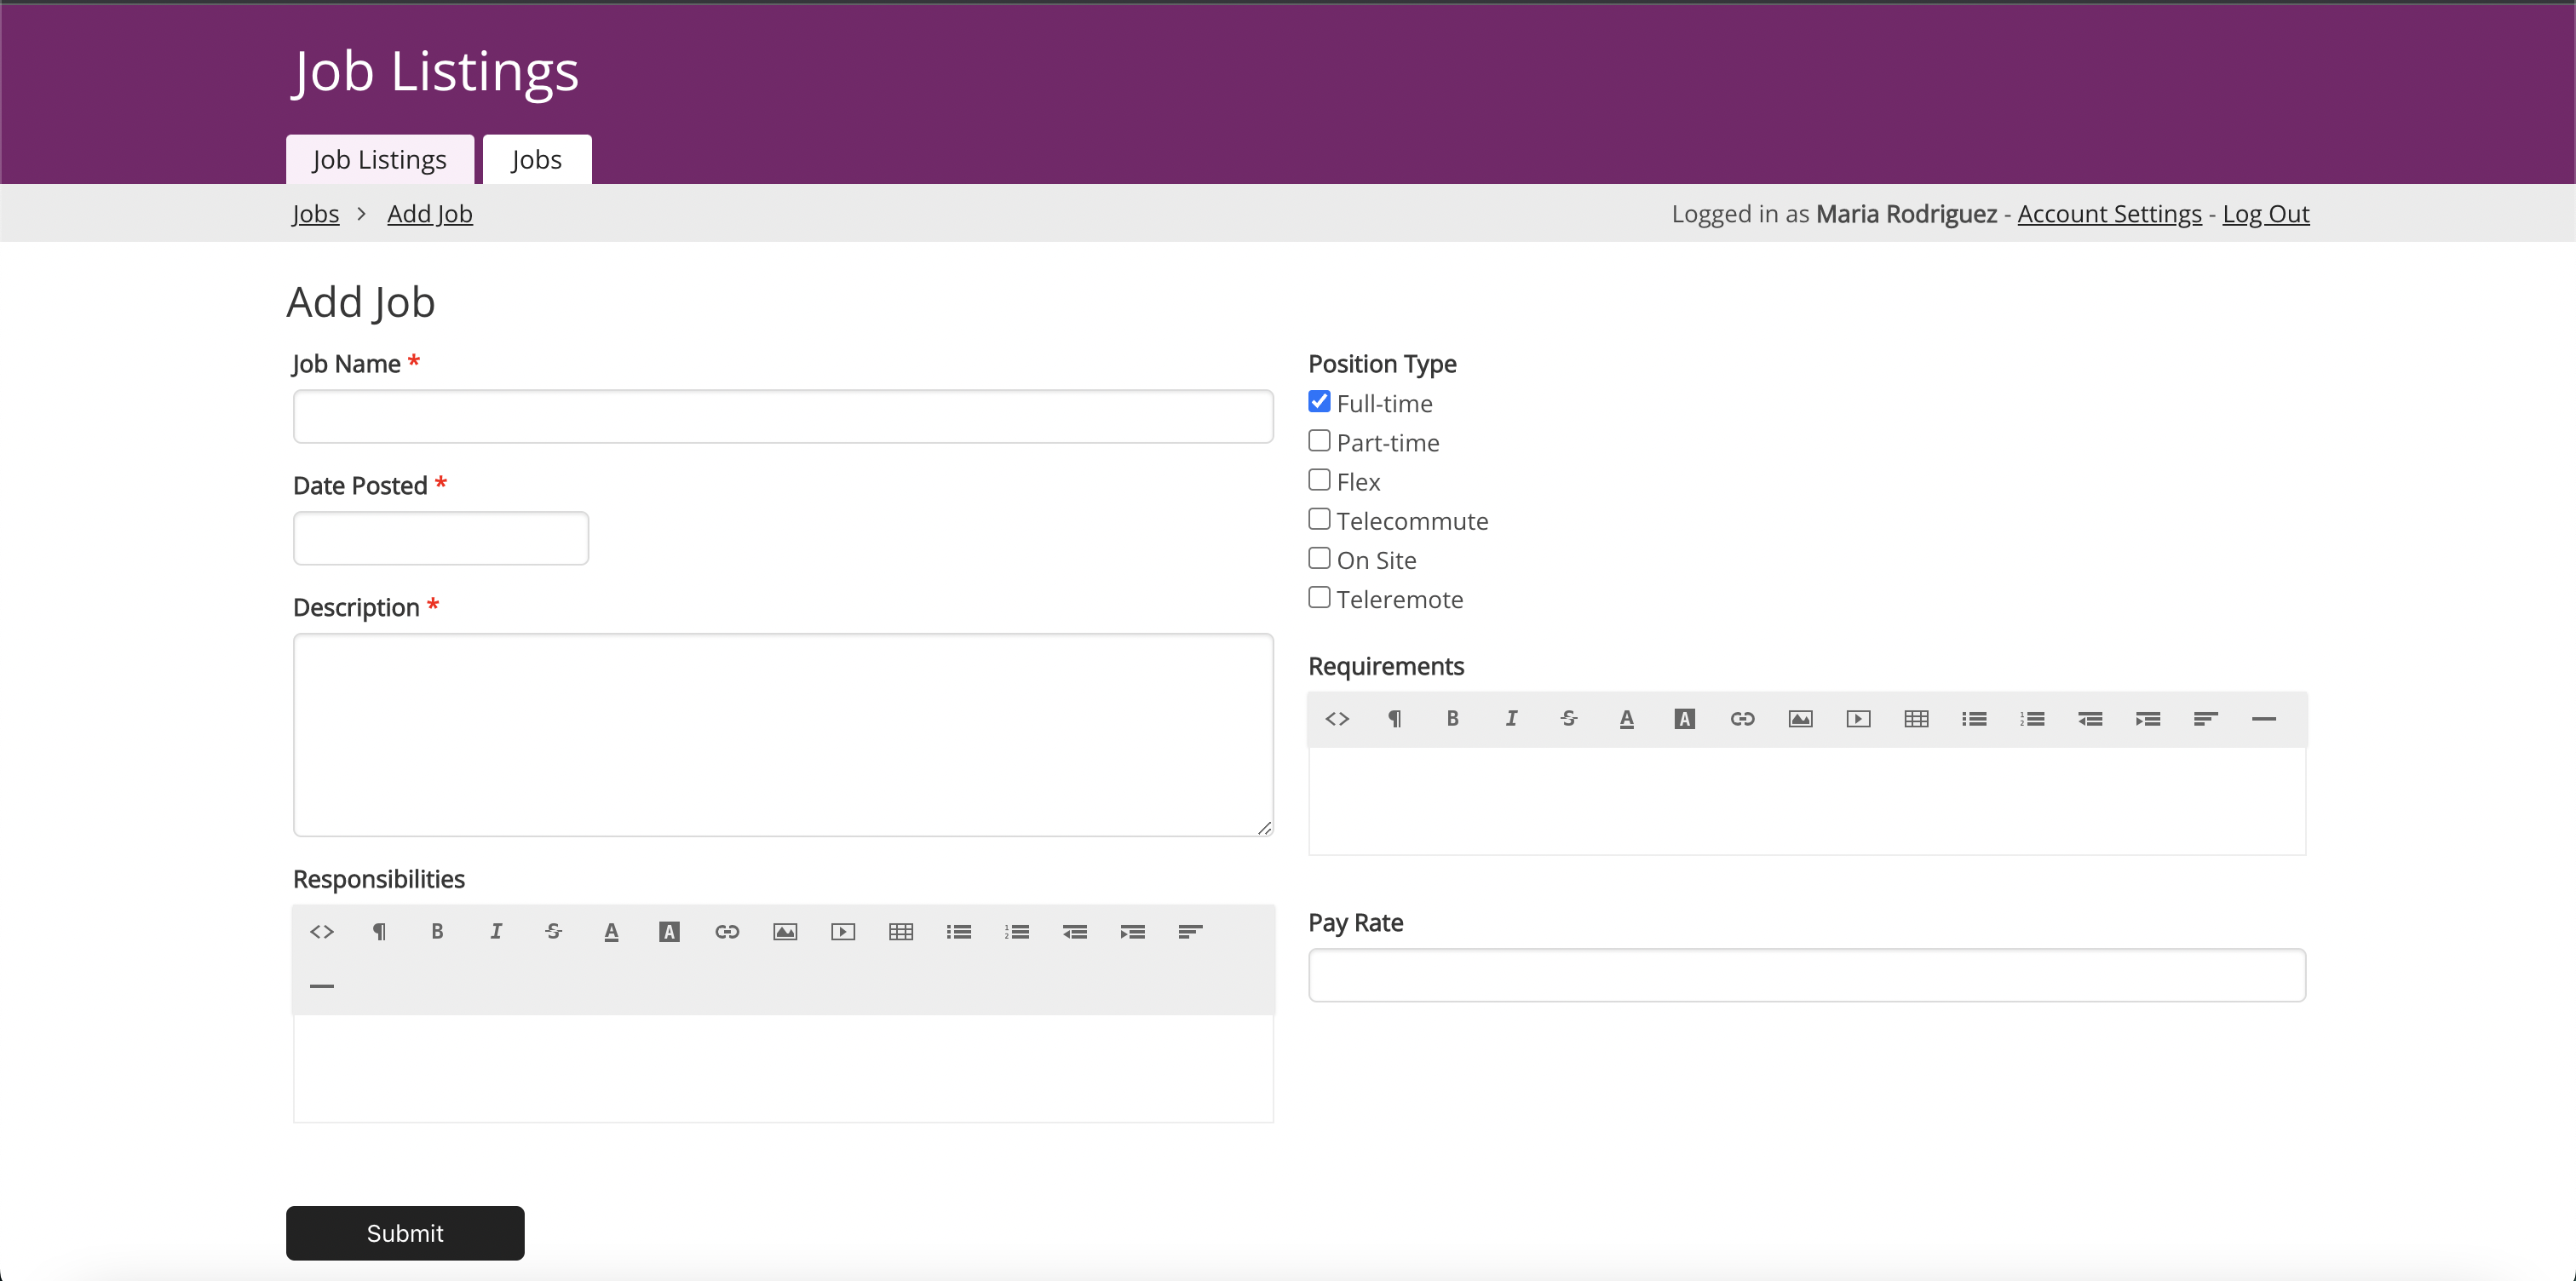Open text color picker in Responsibilities toolbar

611,932
